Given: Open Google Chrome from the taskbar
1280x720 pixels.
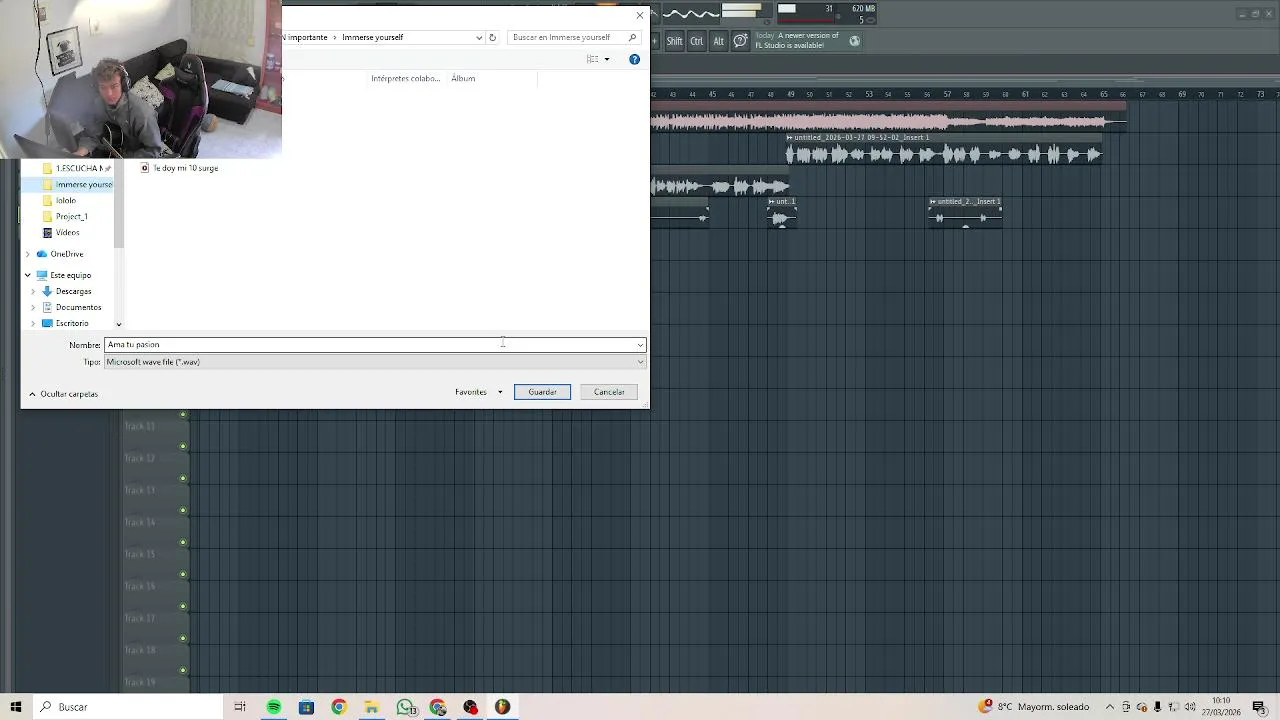Looking at the screenshot, I should click(x=339, y=707).
